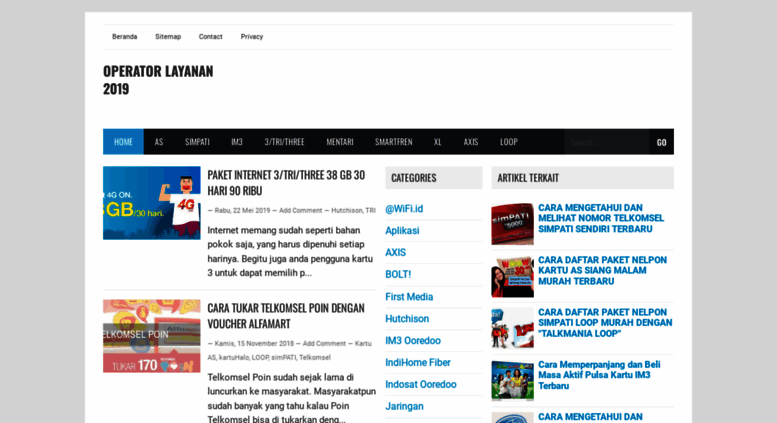Focus the Search input field
This screenshot has height=423, width=777.
(607, 142)
